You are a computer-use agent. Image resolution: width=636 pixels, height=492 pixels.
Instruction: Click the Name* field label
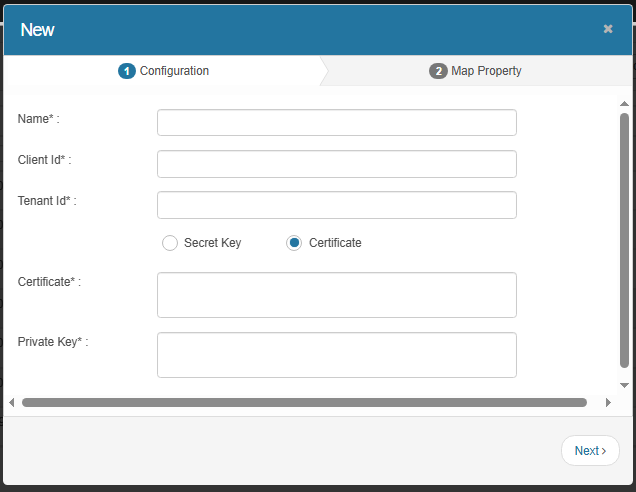(x=38, y=119)
